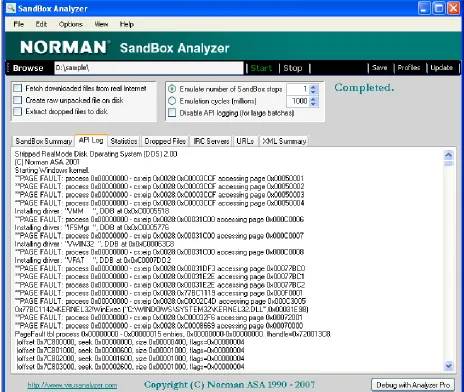
Task: Open the Edit menu
Action: (x=41, y=24)
